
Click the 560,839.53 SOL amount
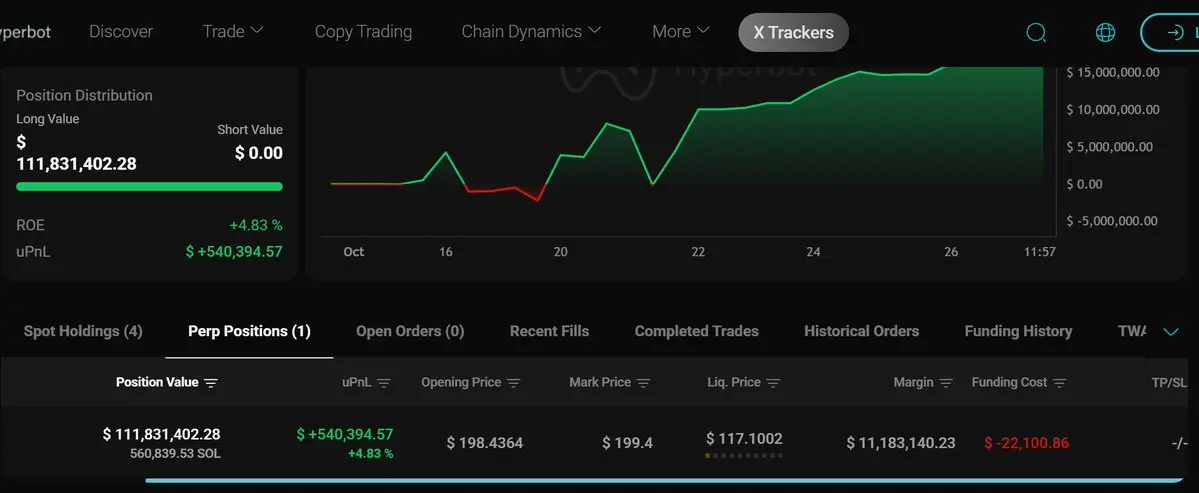[175, 454]
